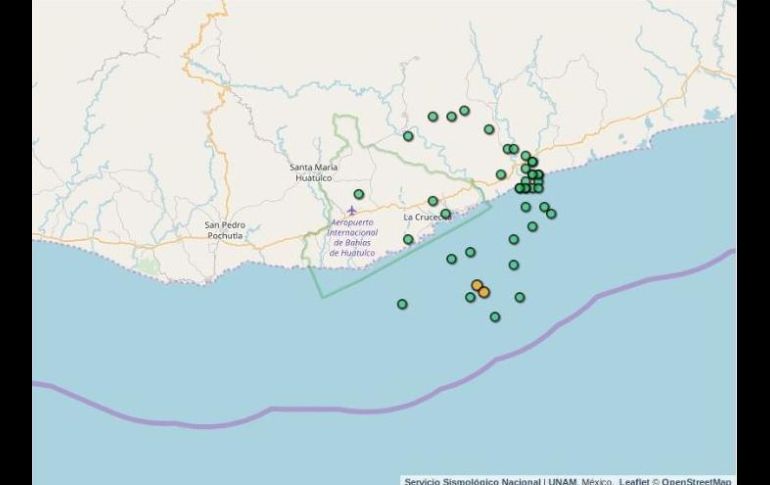Screen dimensions: 770x485
Task: Click the Aeropuerto Internacional de Bahías de Huatulco label
Action: click(351, 238)
